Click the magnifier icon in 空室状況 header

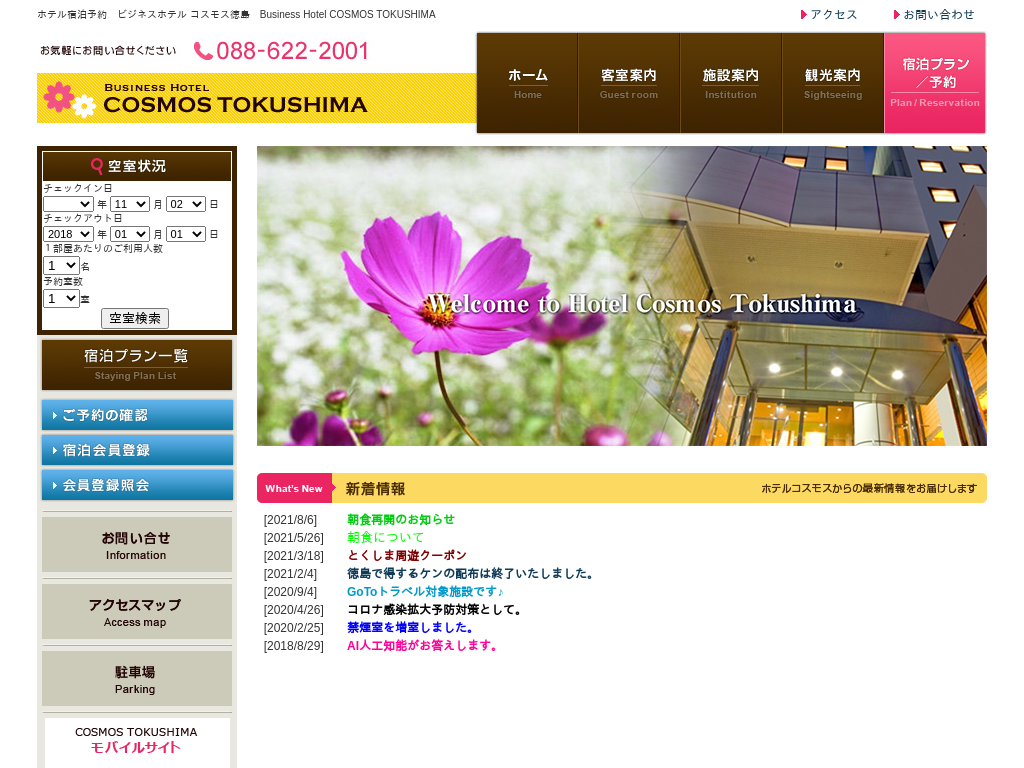pos(97,166)
